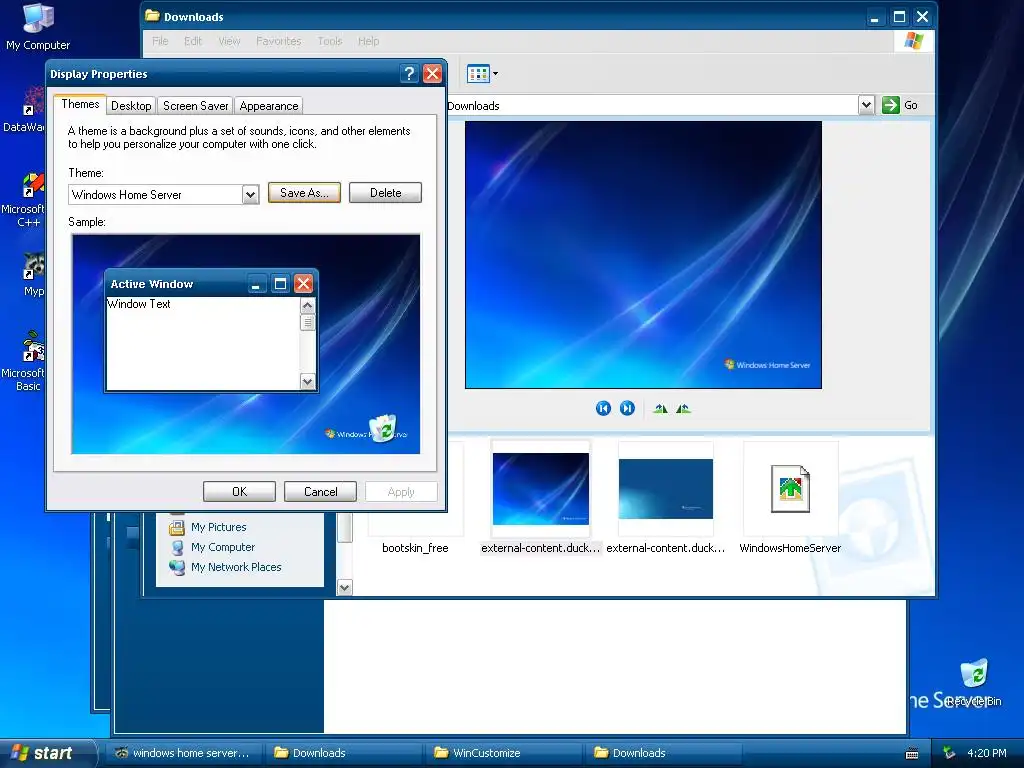Open the raccoon Myp desktop shortcut
1024x768 pixels.
click(34, 265)
